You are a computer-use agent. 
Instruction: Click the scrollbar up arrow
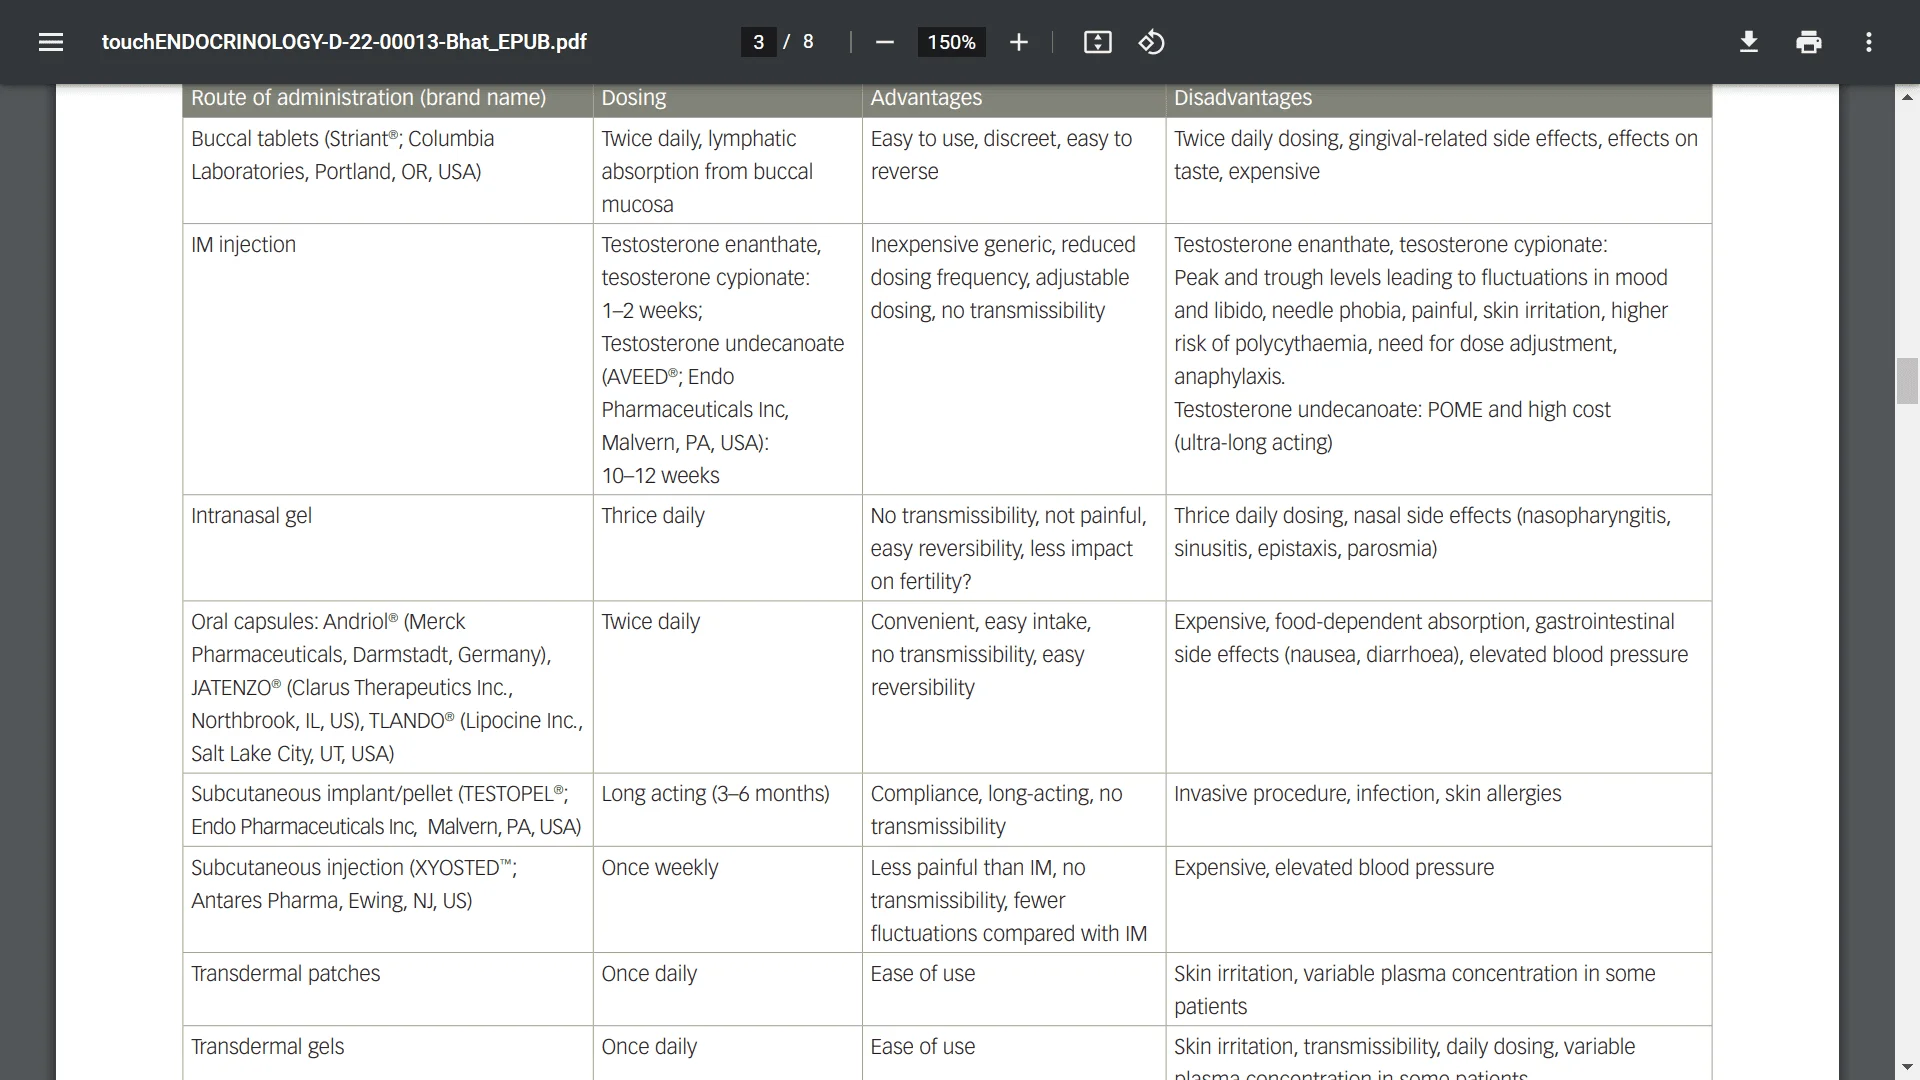click(1907, 97)
